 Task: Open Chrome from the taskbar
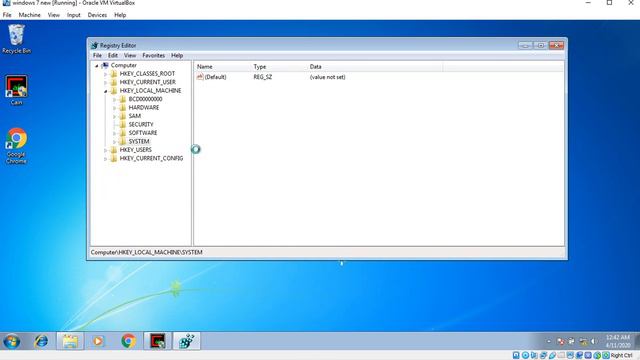pos(128,341)
